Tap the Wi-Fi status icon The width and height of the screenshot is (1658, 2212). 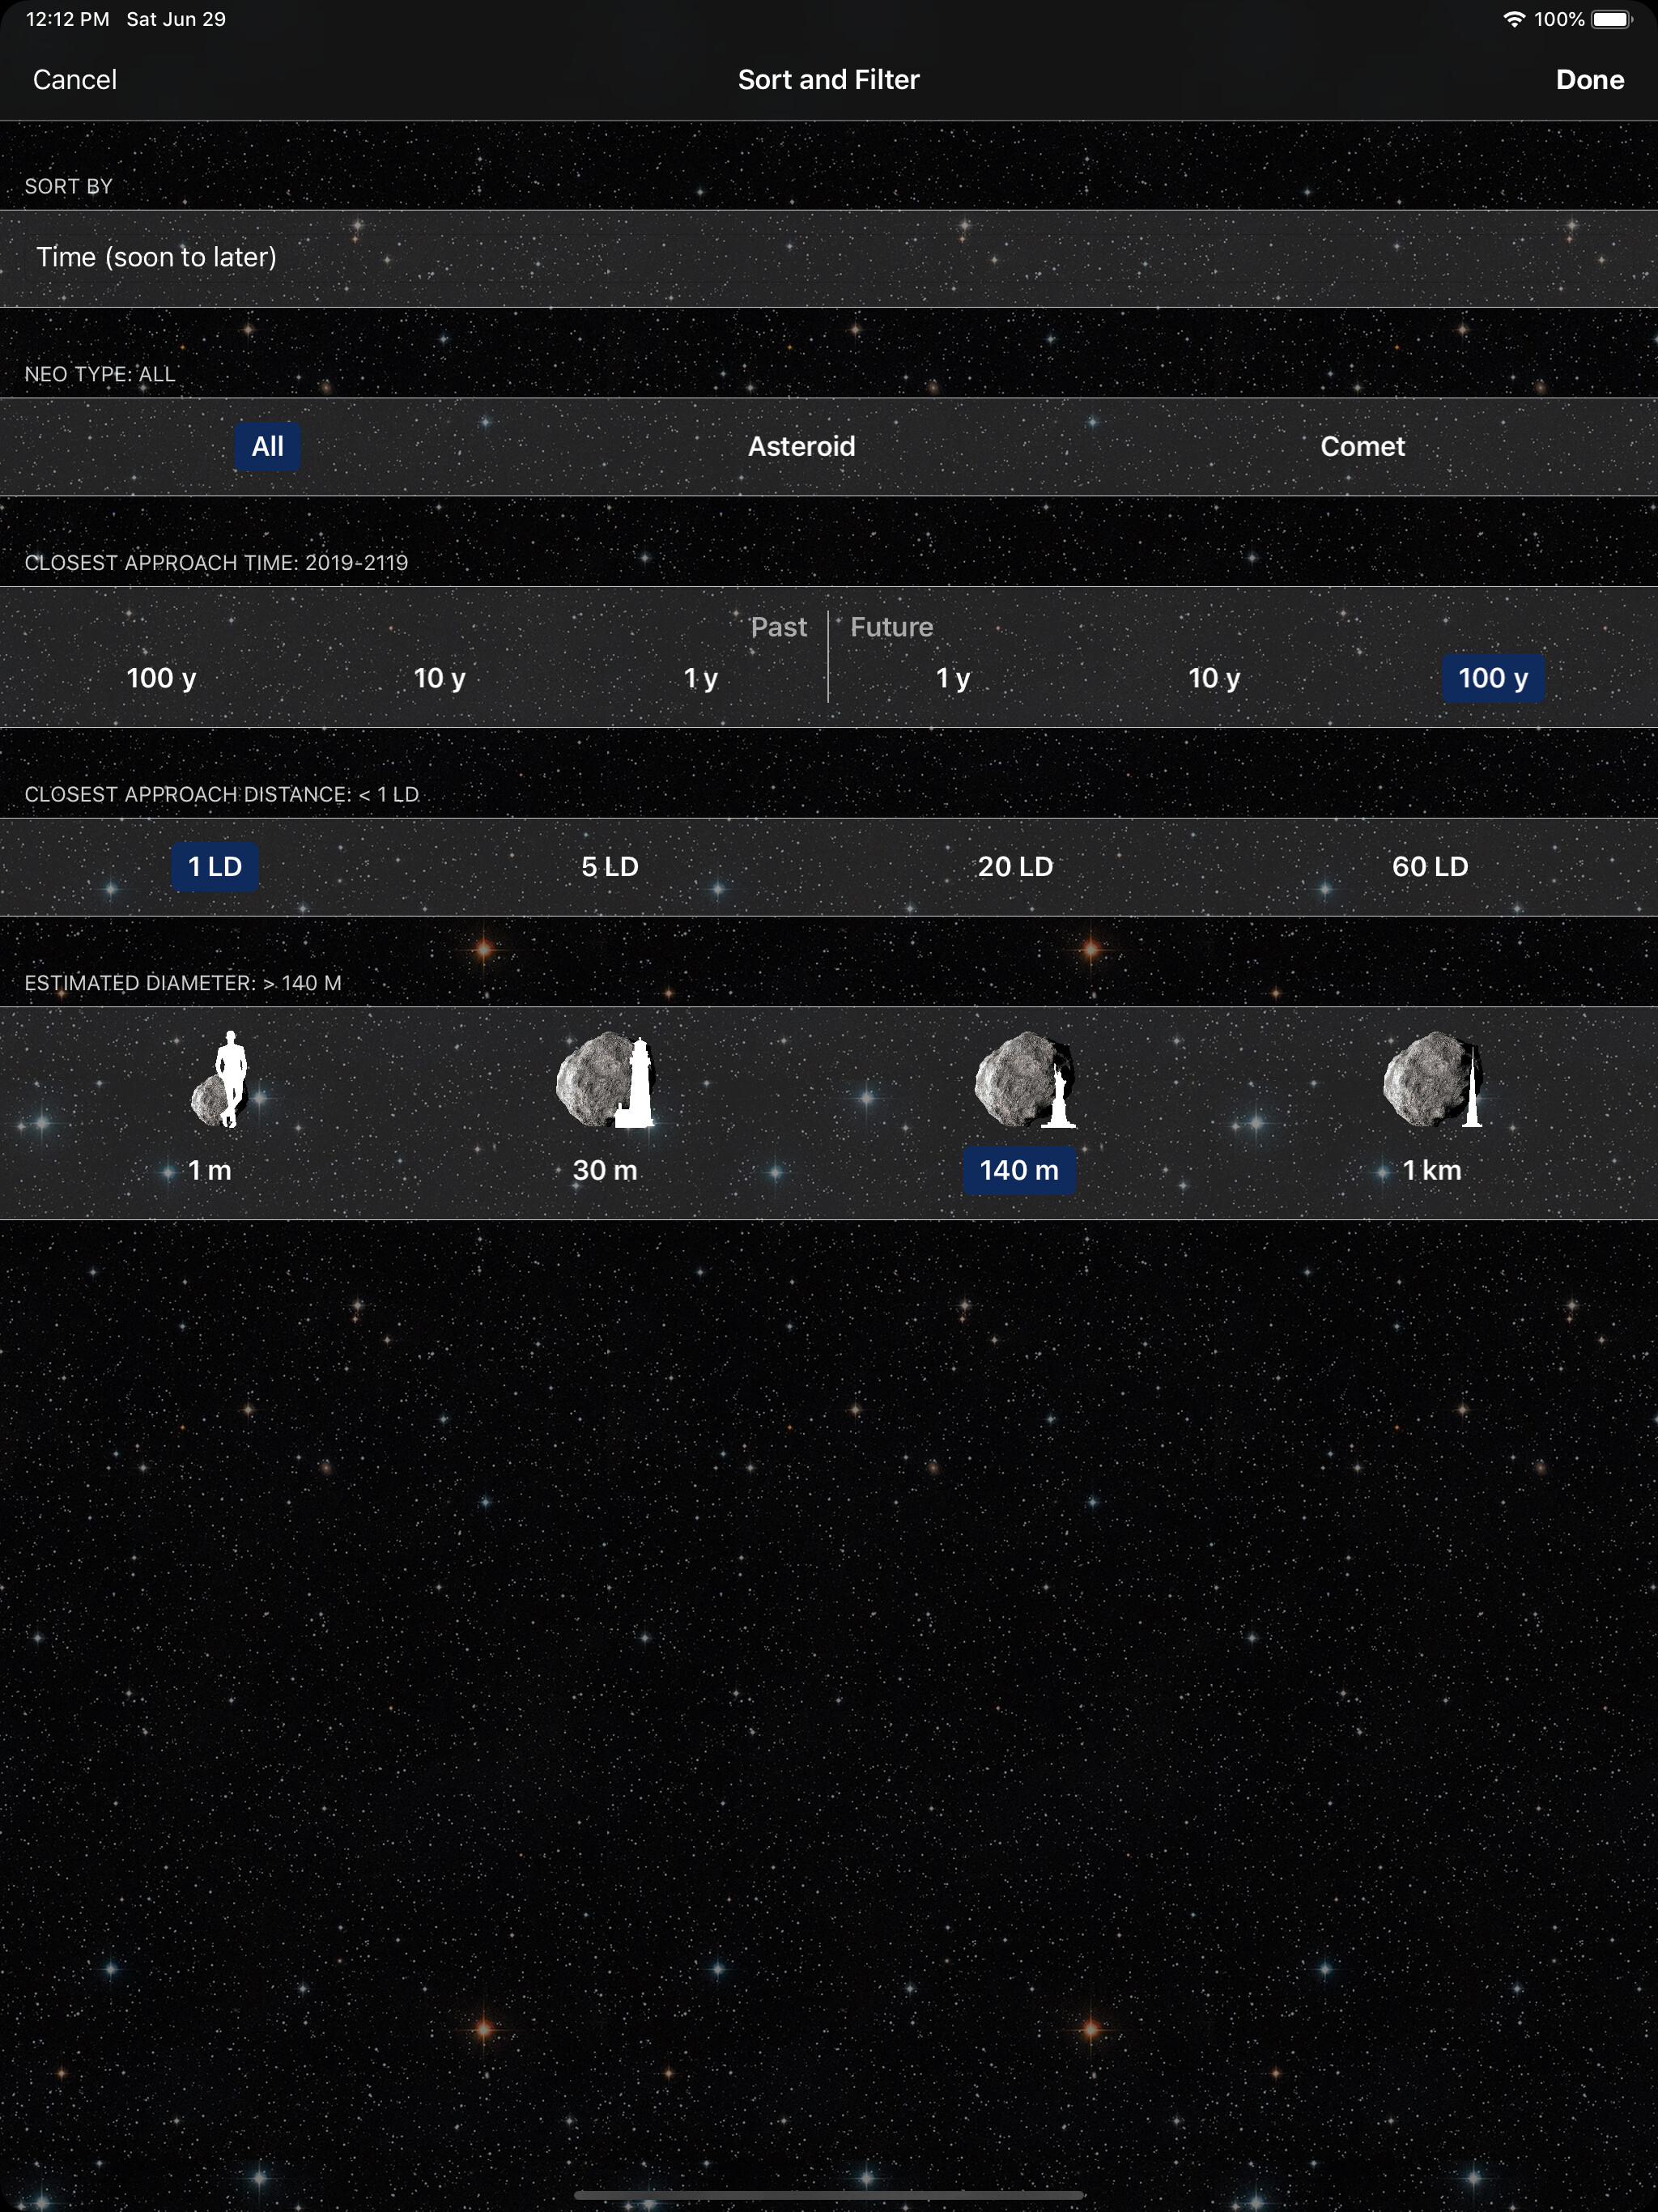pos(1514,19)
